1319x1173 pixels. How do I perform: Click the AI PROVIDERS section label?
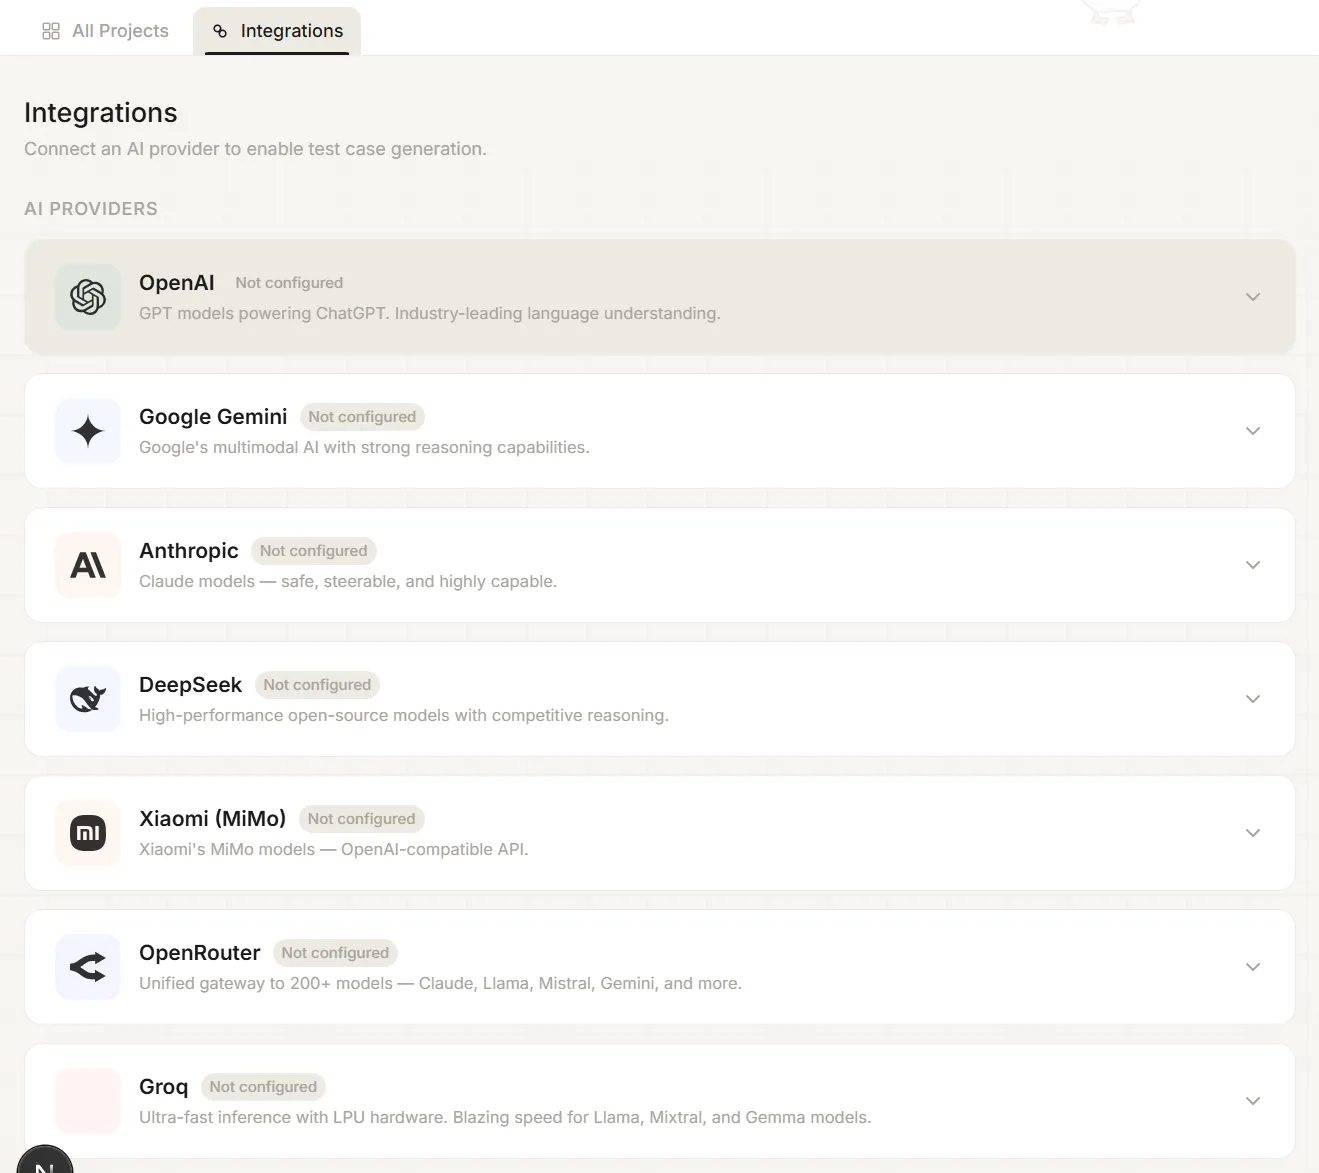click(91, 209)
